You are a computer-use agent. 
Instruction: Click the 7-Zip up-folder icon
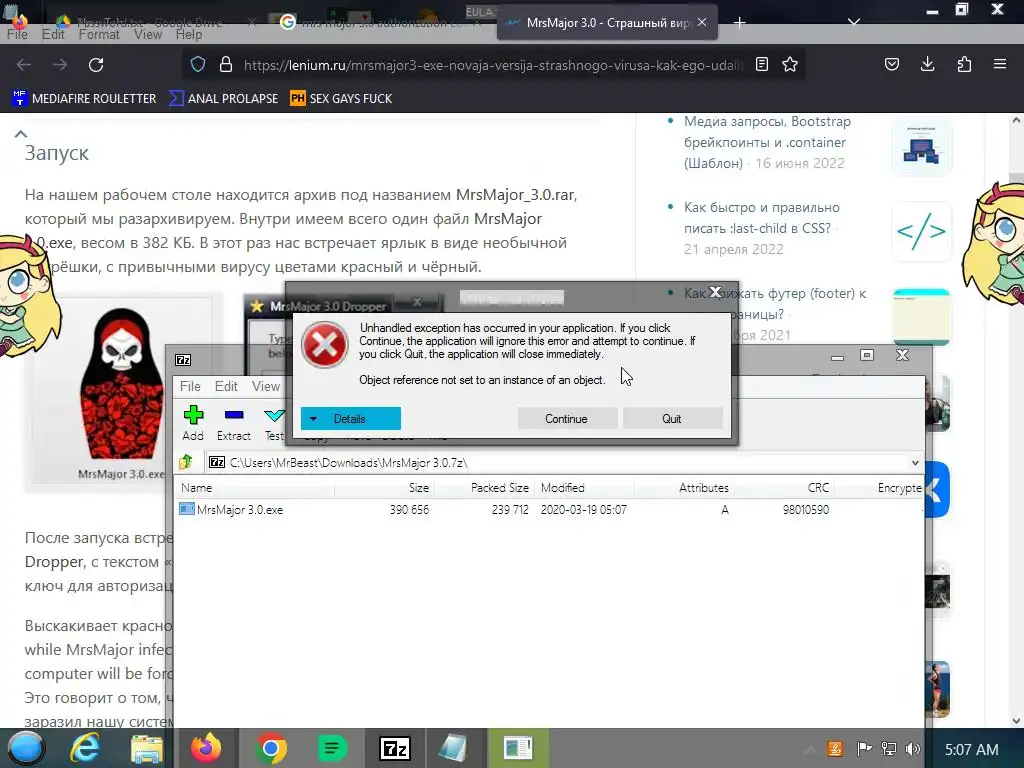coord(185,462)
